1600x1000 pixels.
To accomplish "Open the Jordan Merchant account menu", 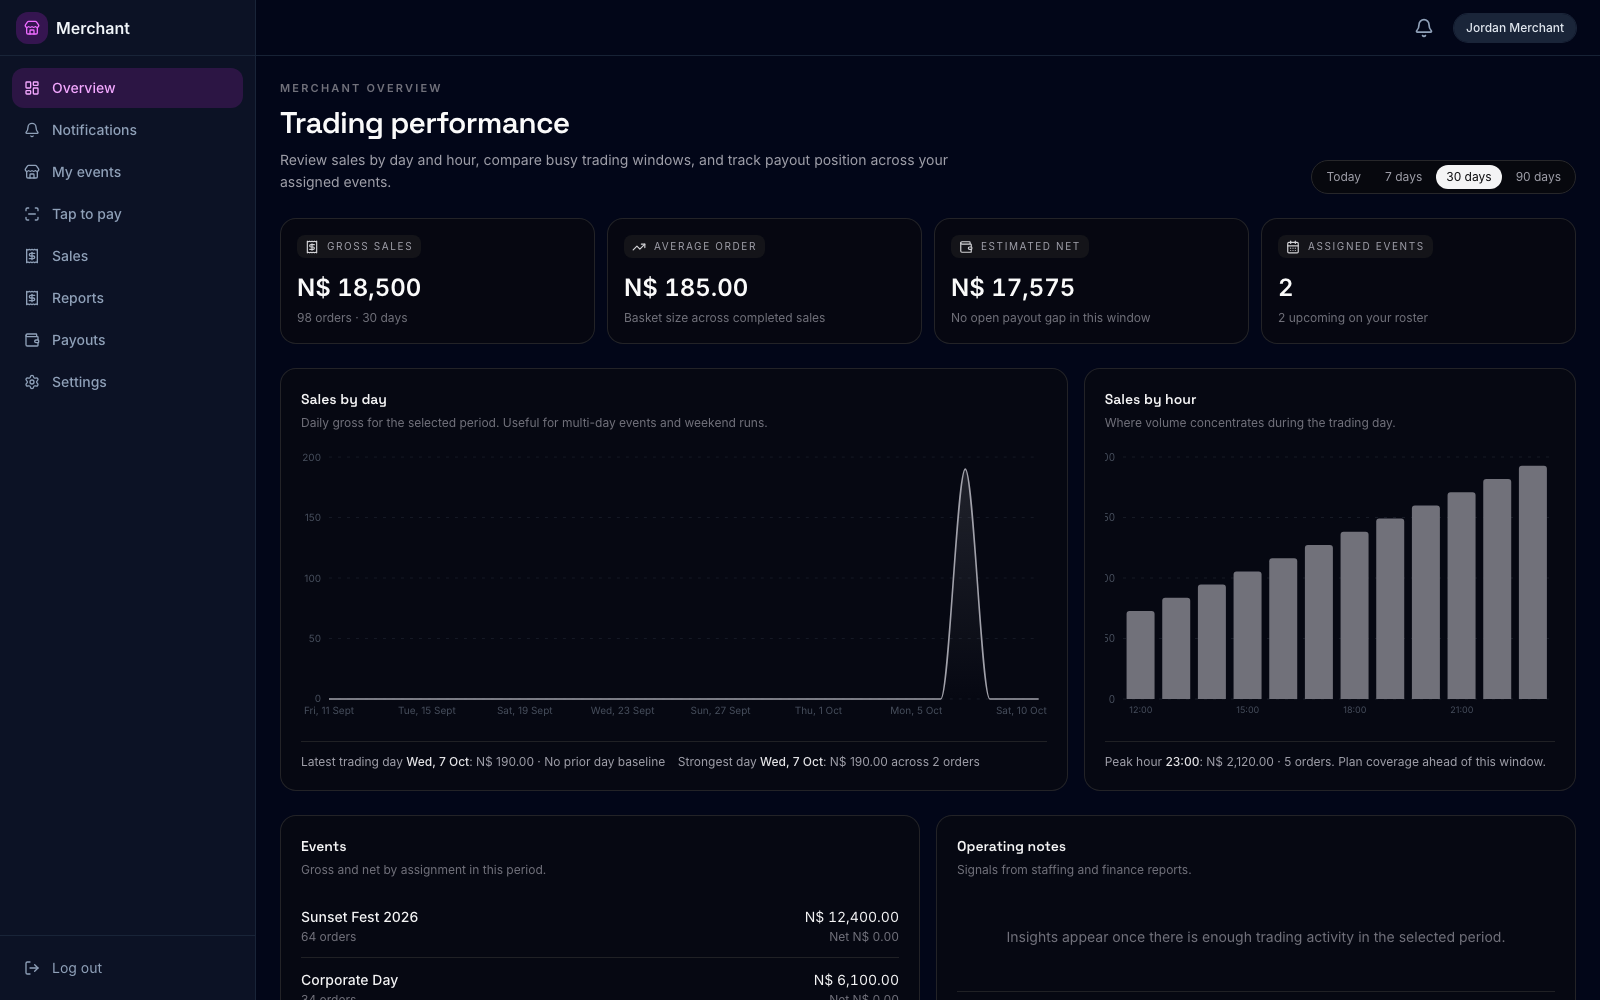I will pos(1514,28).
